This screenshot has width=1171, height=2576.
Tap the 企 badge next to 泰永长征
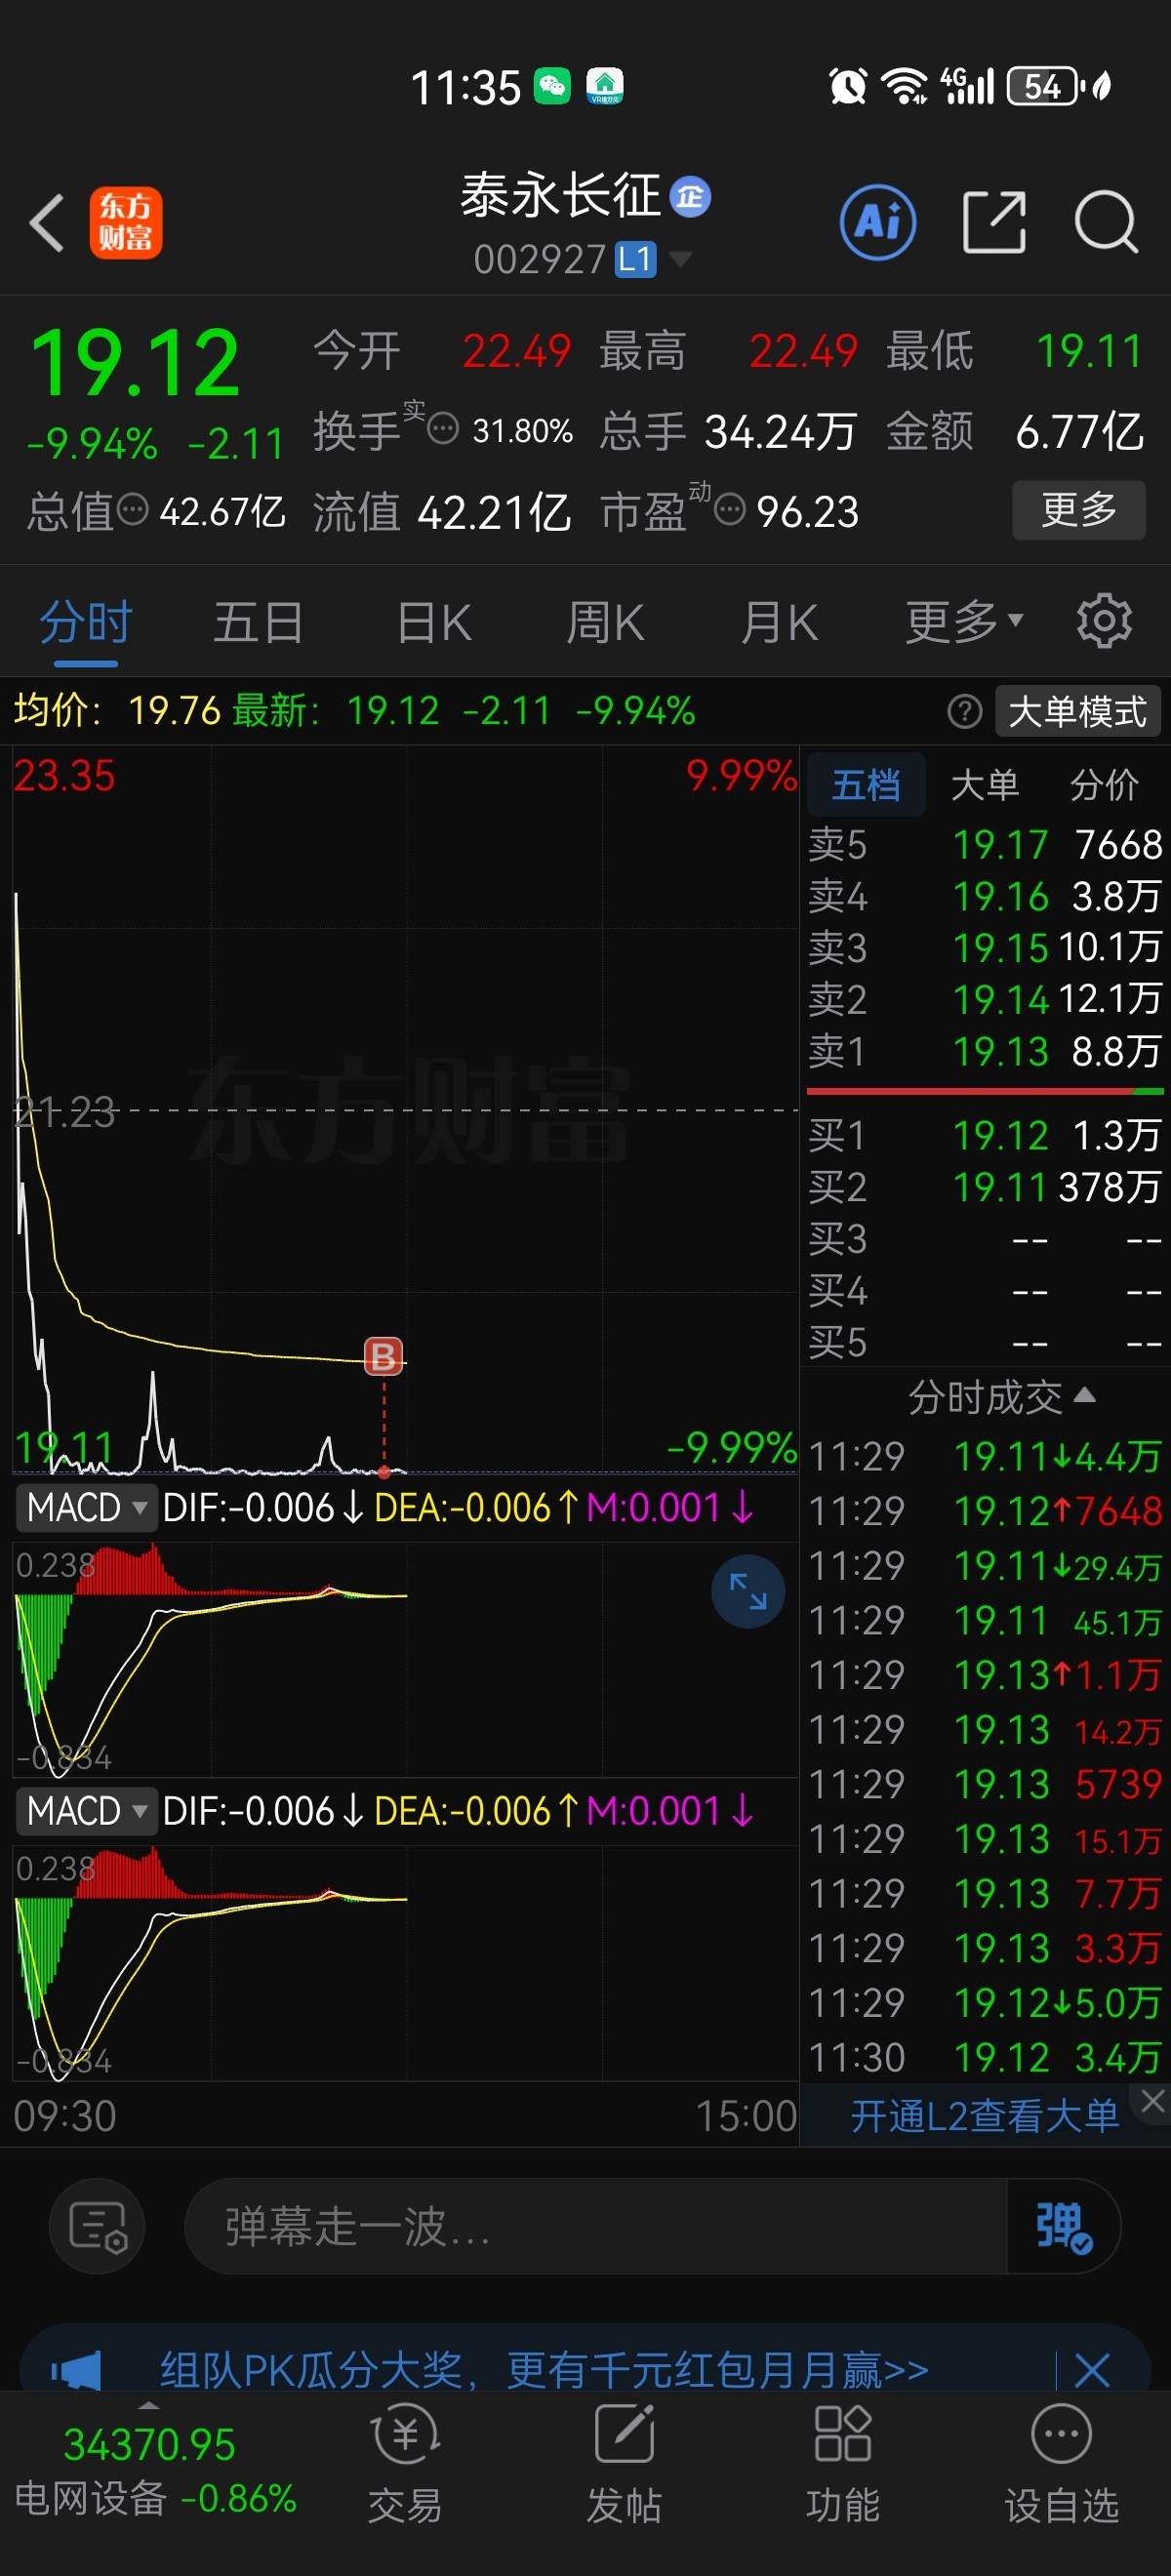coord(690,196)
